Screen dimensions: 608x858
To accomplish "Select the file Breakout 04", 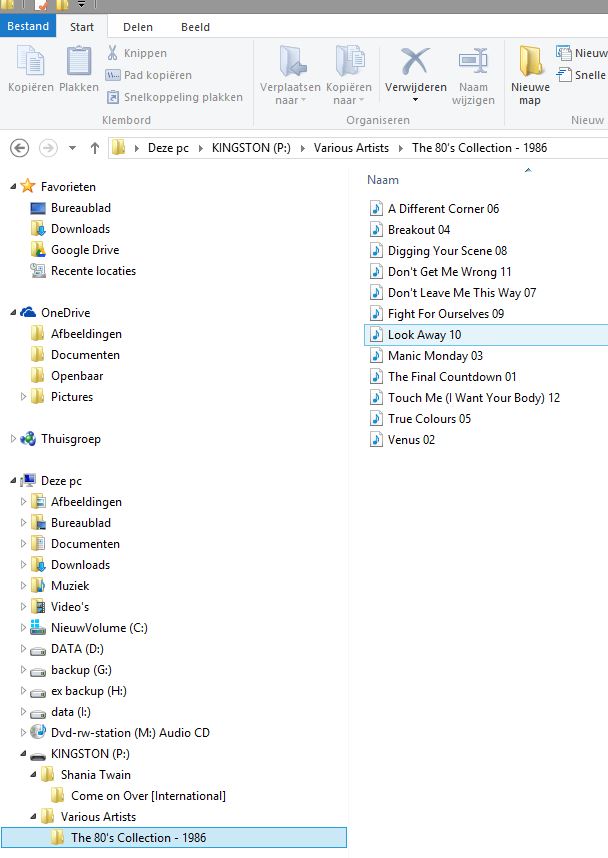I will tap(419, 230).
